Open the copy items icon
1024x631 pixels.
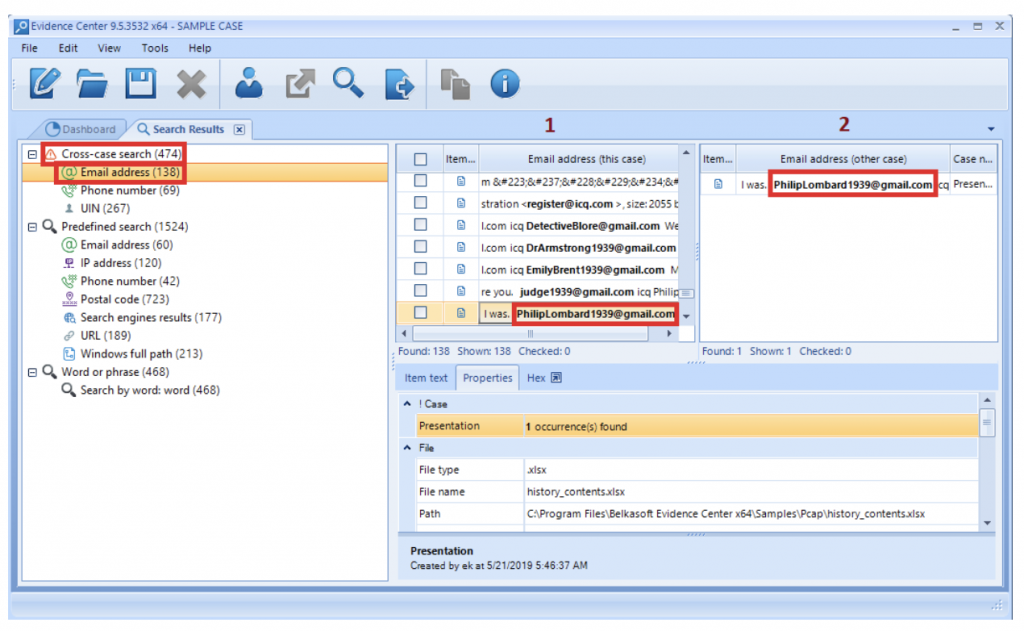(x=456, y=83)
